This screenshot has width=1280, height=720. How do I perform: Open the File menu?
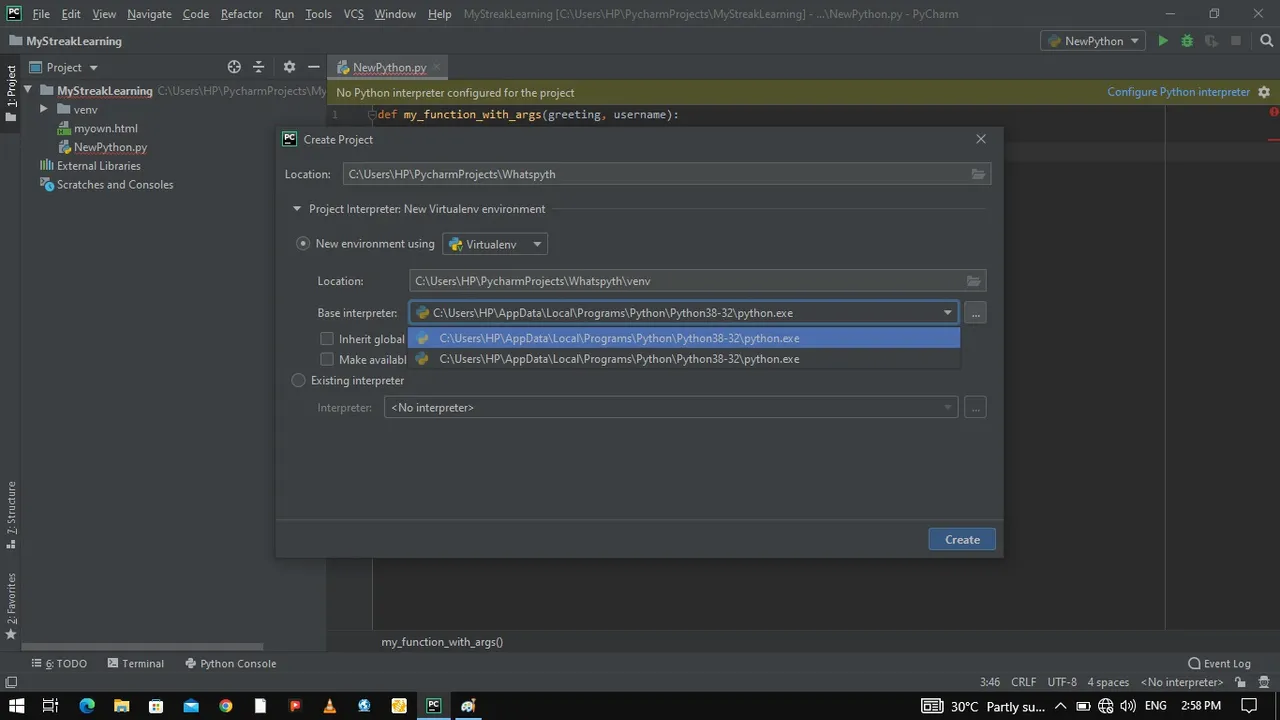pos(41,14)
